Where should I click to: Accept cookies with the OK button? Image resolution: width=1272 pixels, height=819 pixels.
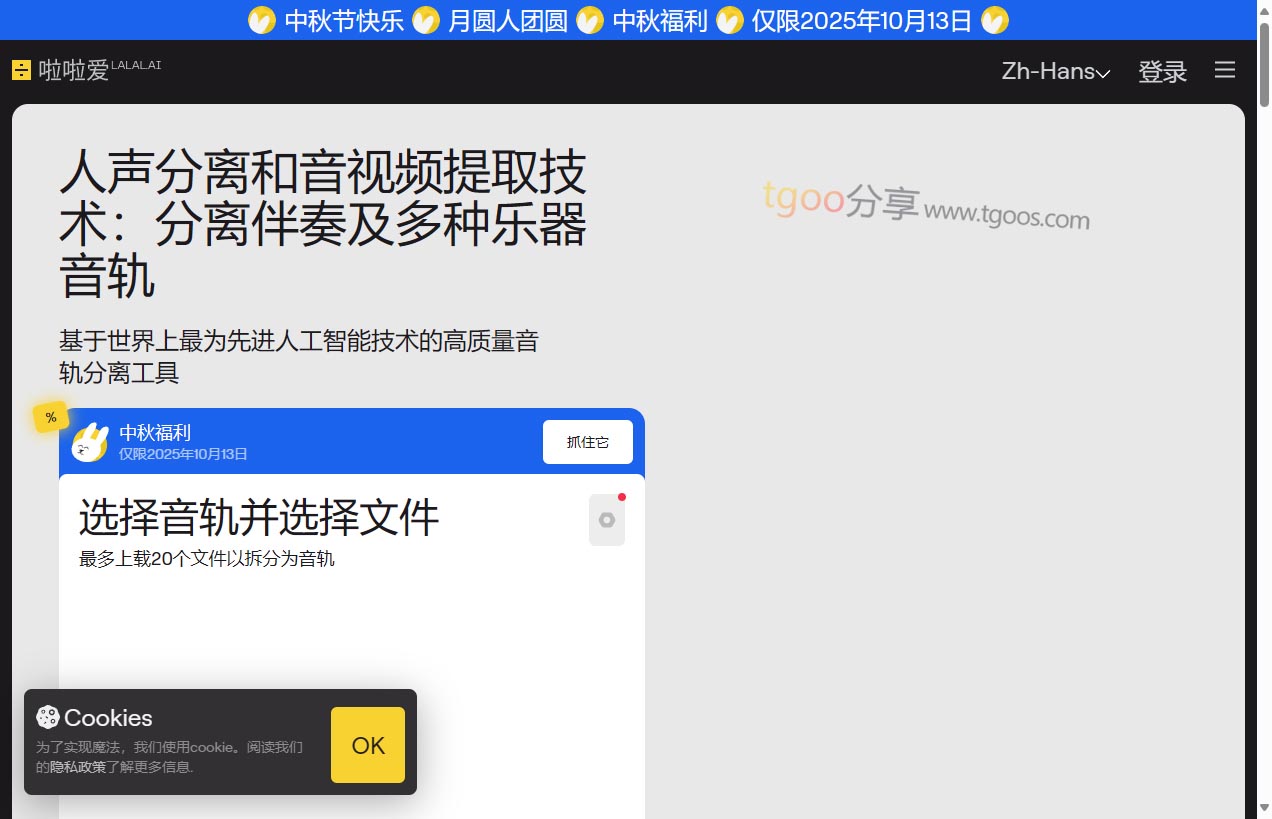point(368,745)
